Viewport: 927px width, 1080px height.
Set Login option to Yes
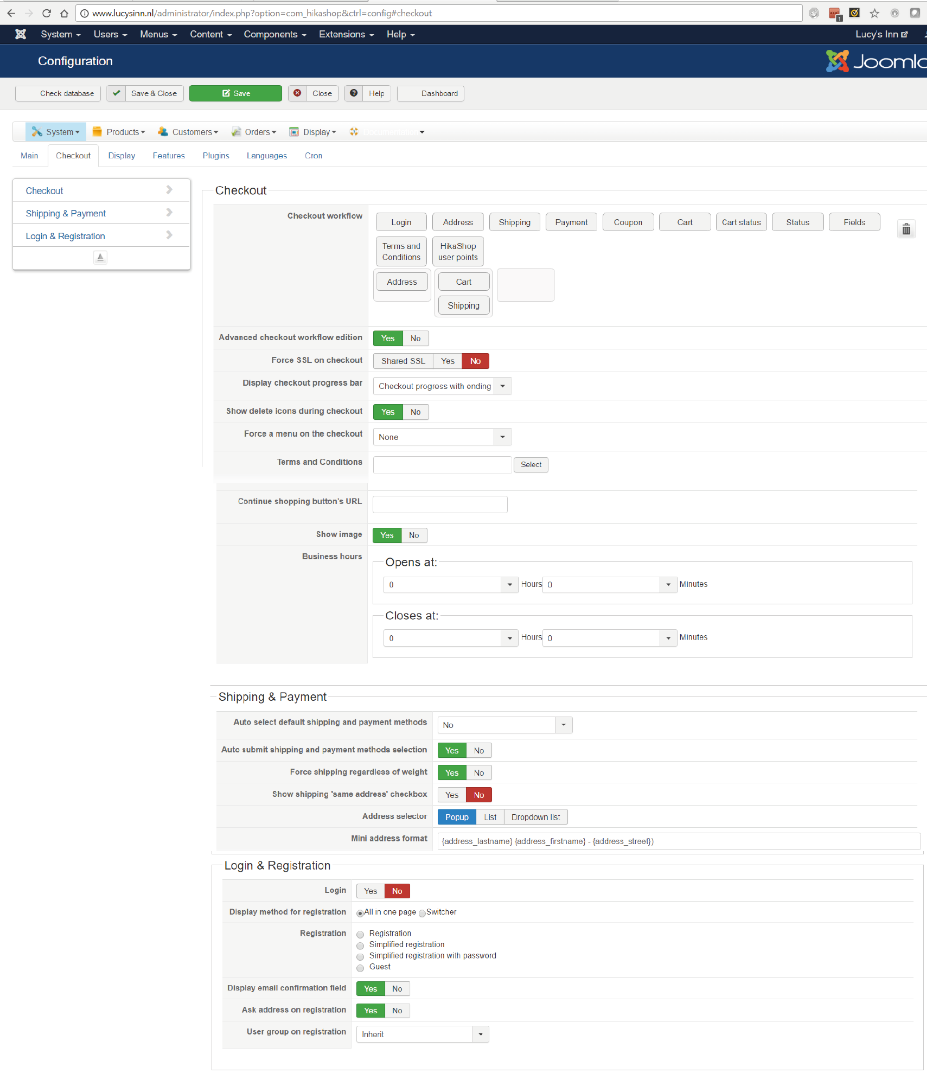371,891
